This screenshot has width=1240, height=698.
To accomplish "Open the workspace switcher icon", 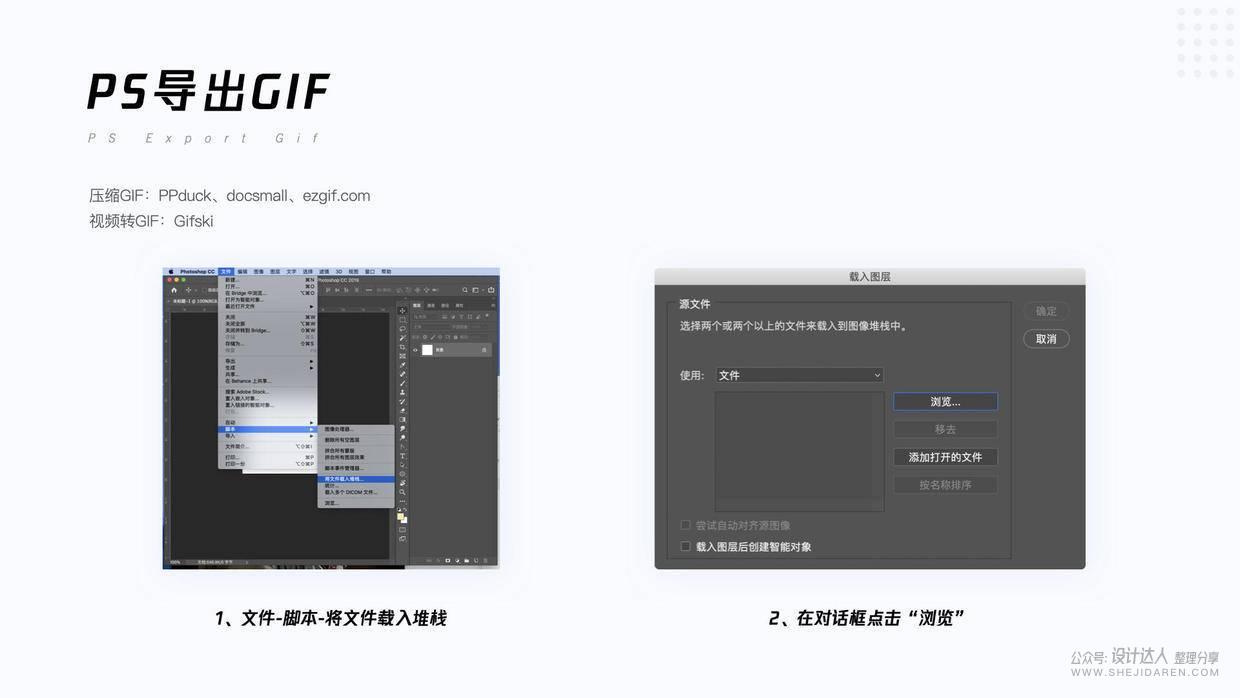I will coord(475,290).
